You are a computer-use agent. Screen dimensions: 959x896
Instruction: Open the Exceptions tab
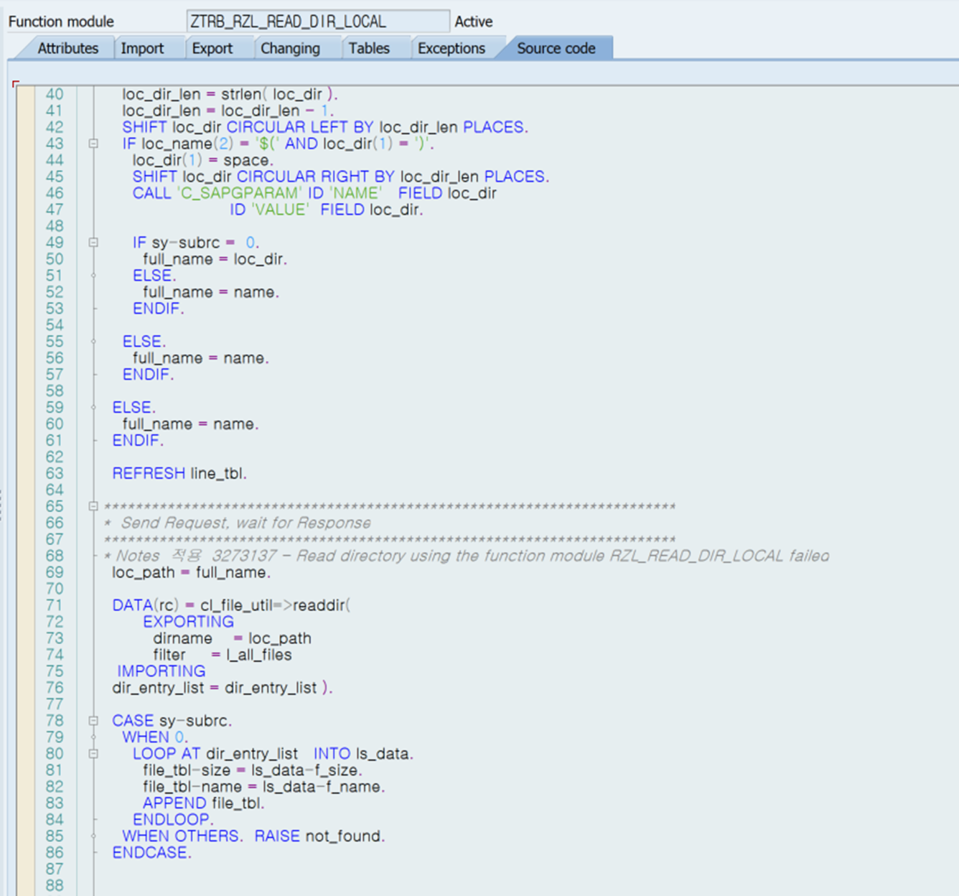[x=451, y=48]
